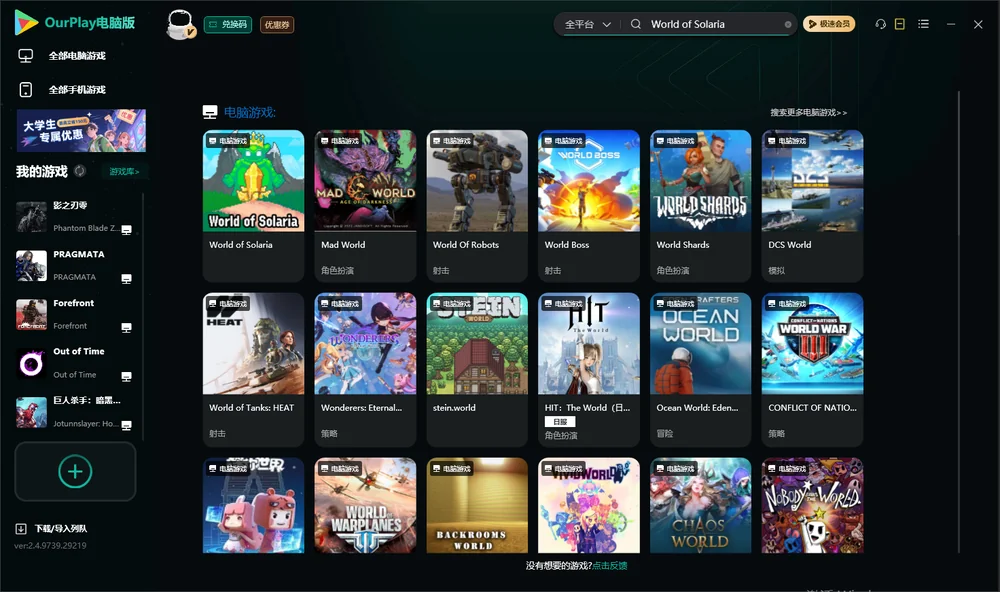1000x592 pixels.
Task: Click the PC icon on Forefront row
Action: tap(126, 328)
